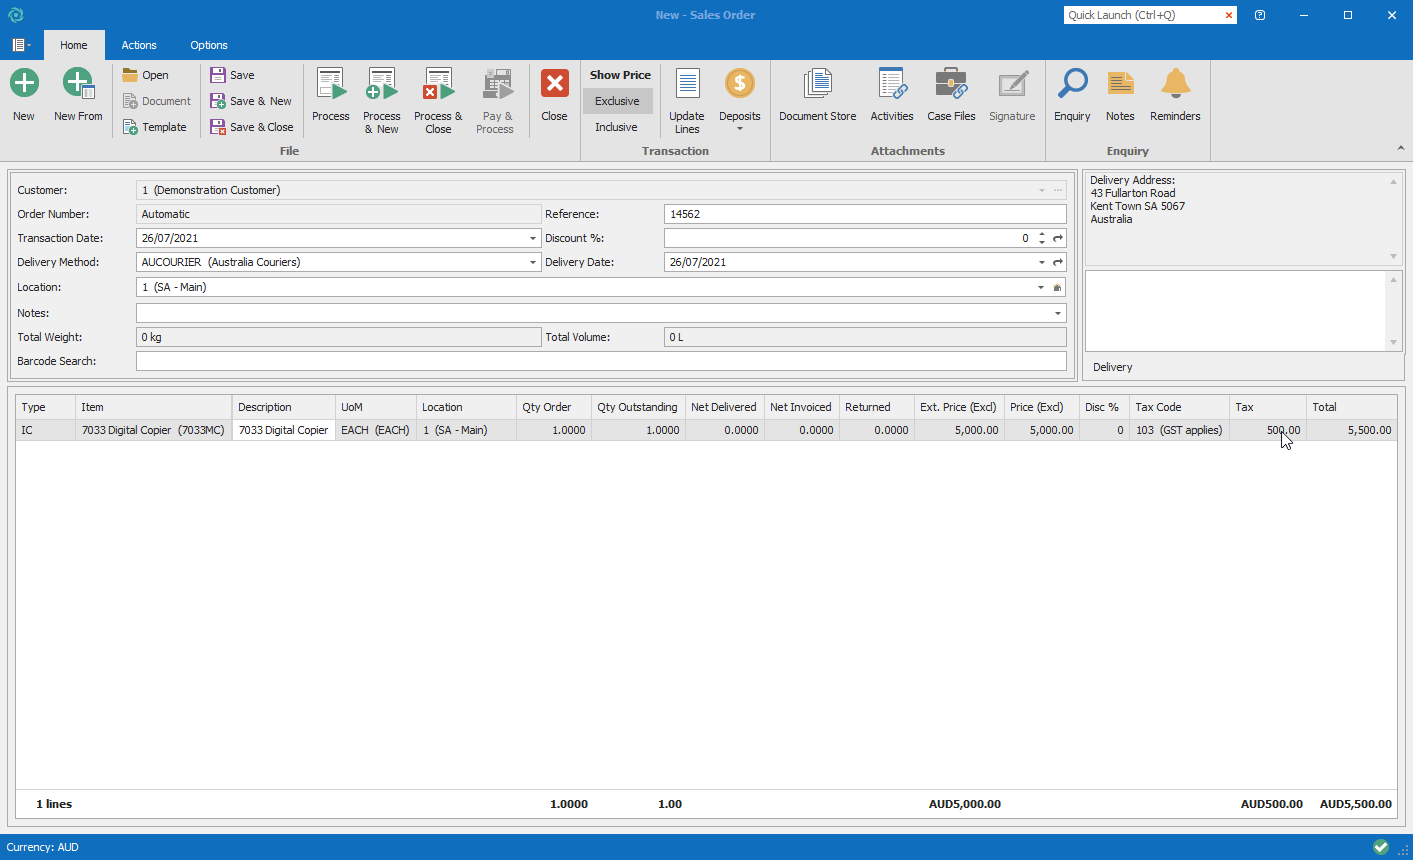Image resolution: width=1413 pixels, height=860 pixels.
Task: Select Exclusive price display
Action: [617, 101]
